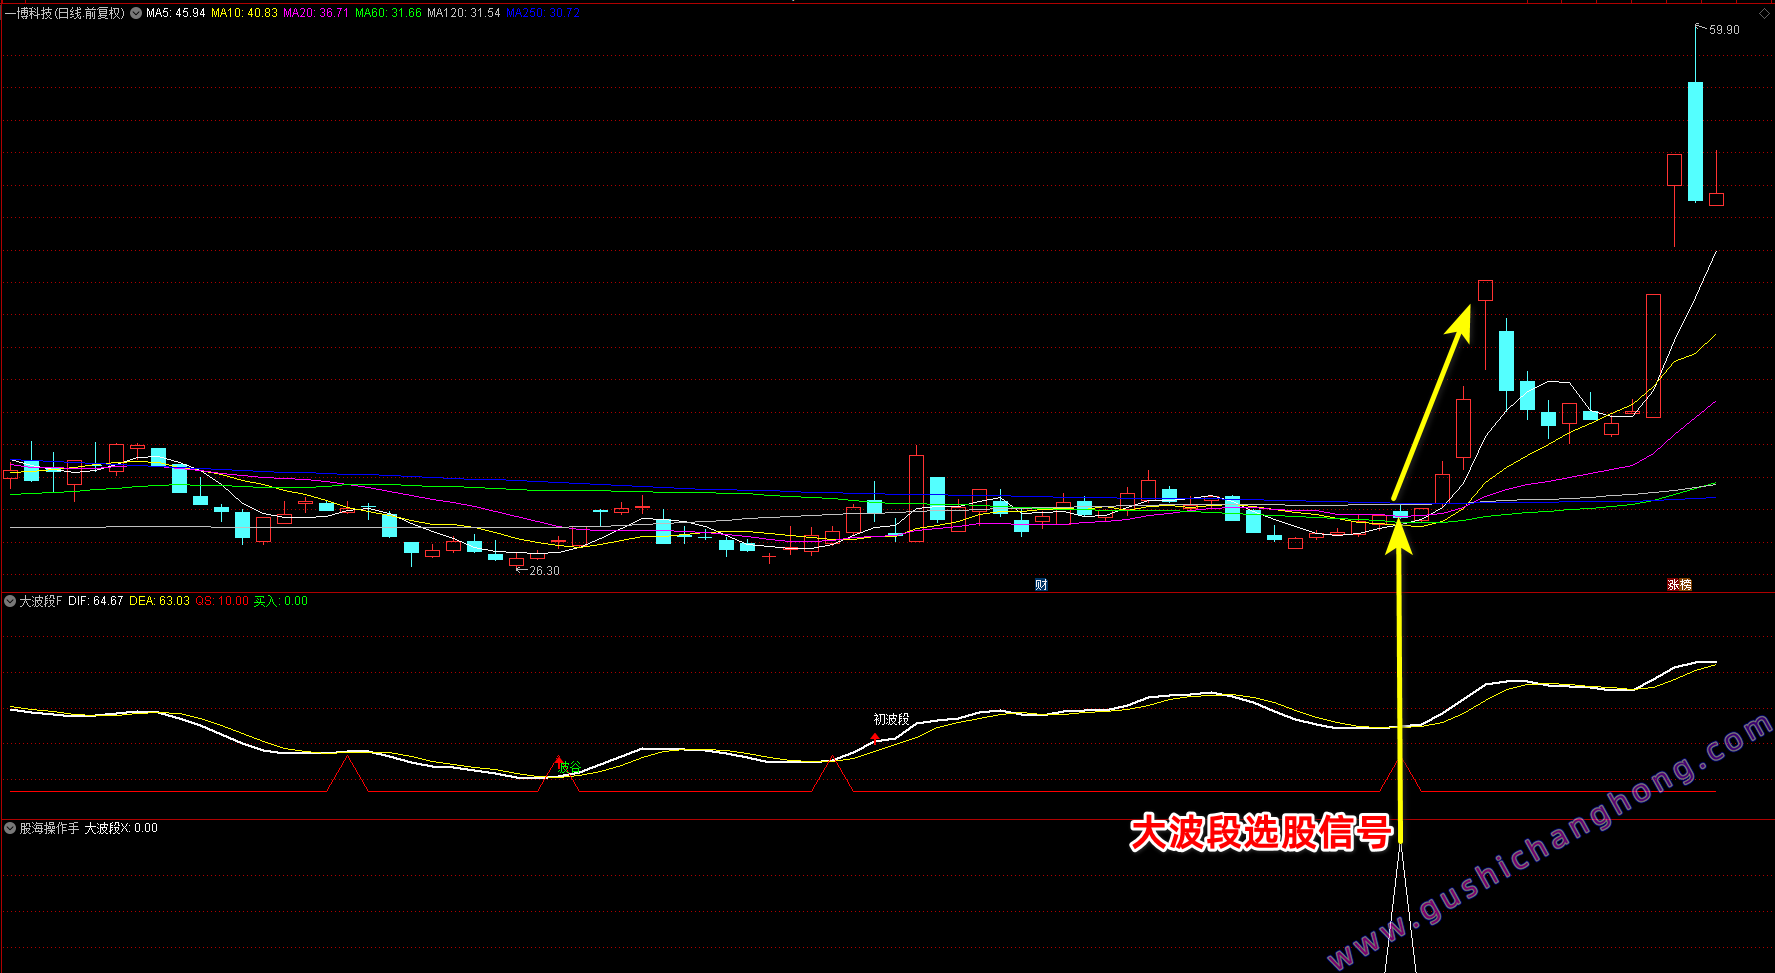Click the 股海操作手 indicator name
This screenshot has width=1775, height=973.
coord(49,828)
